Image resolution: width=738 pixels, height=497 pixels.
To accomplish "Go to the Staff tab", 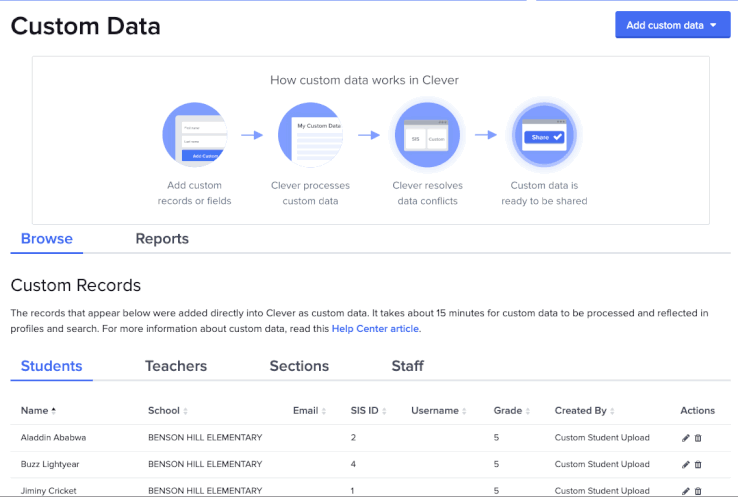I will (x=407, y=366).
